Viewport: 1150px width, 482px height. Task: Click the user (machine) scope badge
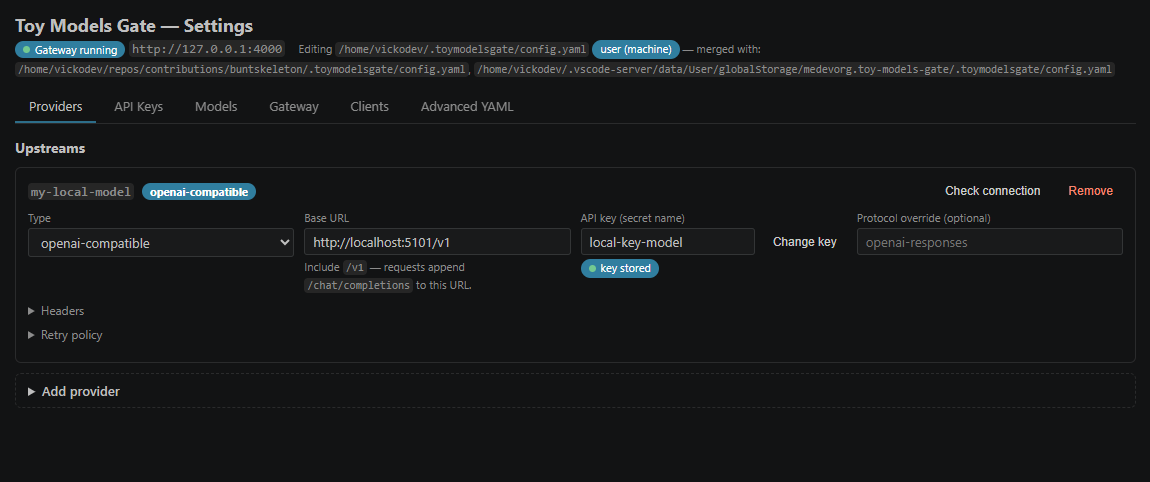tap(636, 49)
